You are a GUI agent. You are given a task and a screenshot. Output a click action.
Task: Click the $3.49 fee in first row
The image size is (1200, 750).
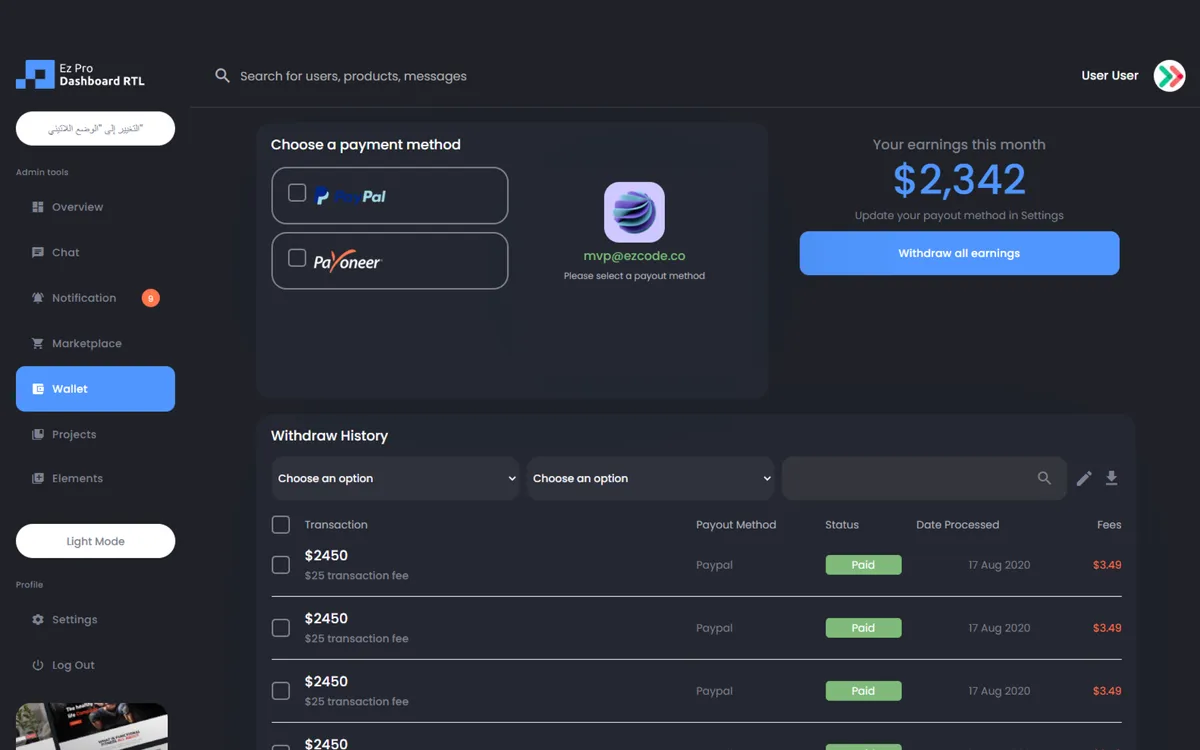click(x=1107, y=565)
